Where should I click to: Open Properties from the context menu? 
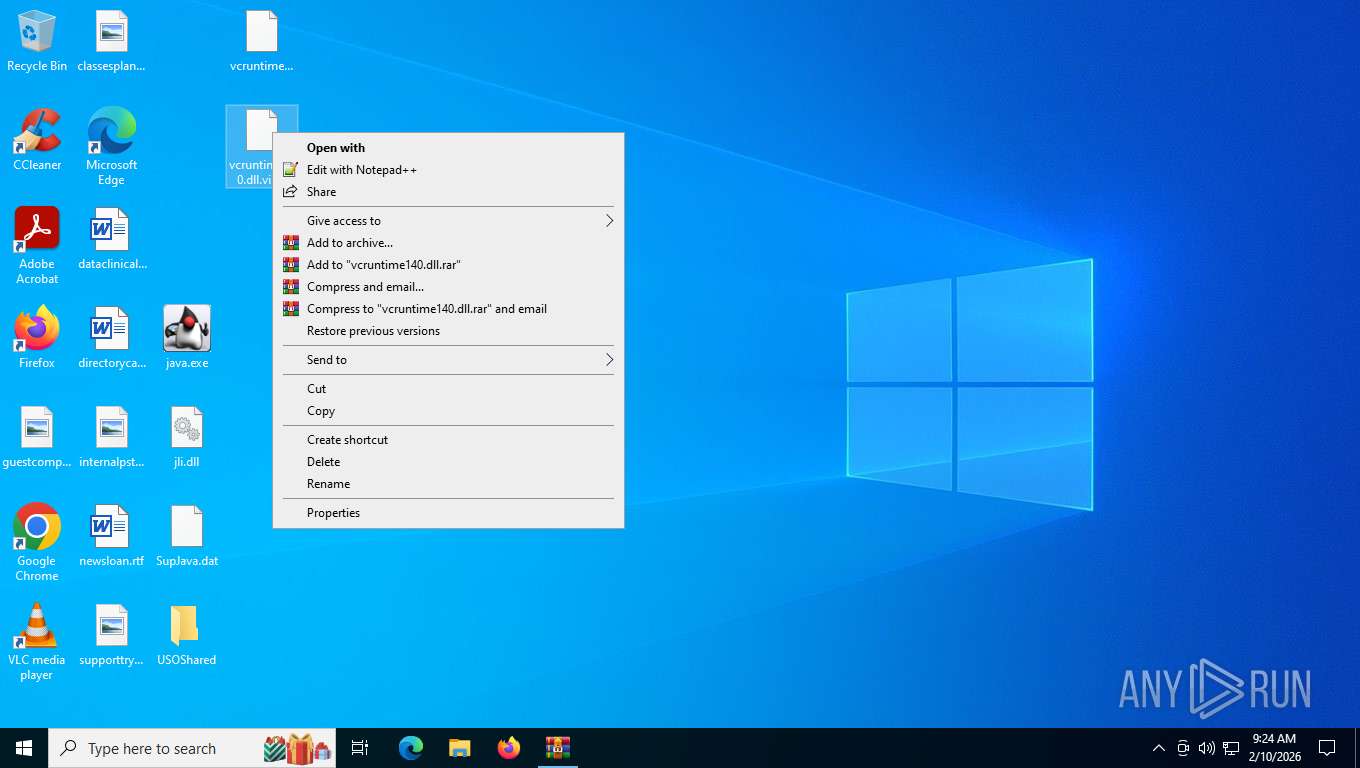448,513
